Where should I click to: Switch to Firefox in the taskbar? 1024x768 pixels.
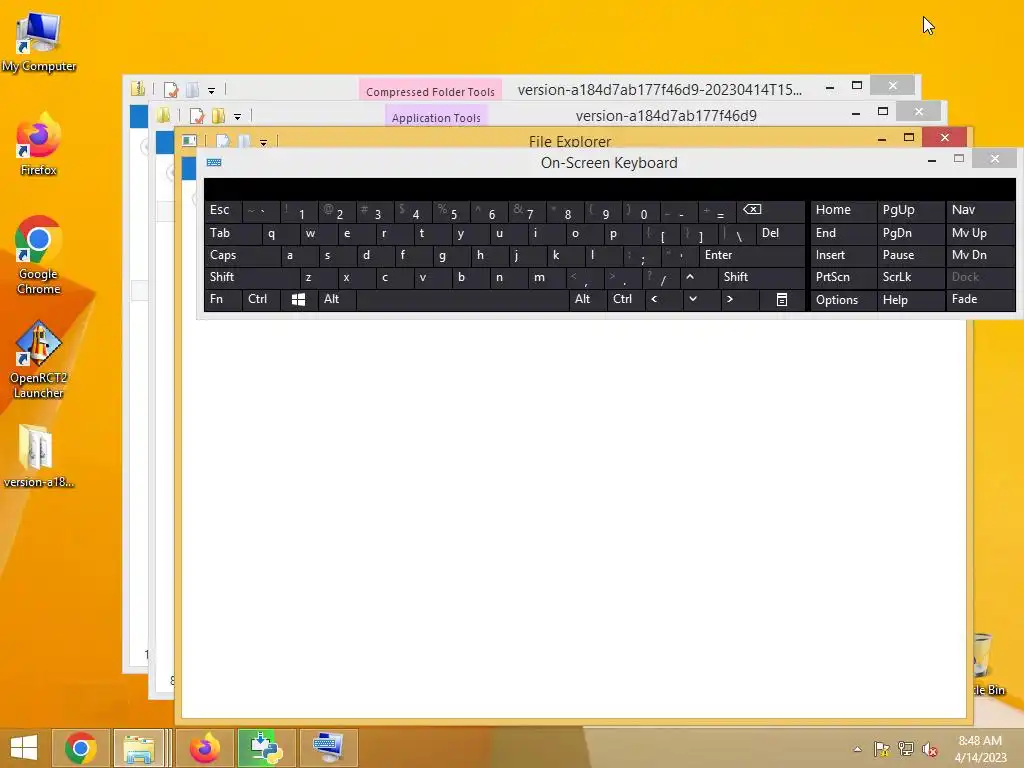(x=205, y=748)
